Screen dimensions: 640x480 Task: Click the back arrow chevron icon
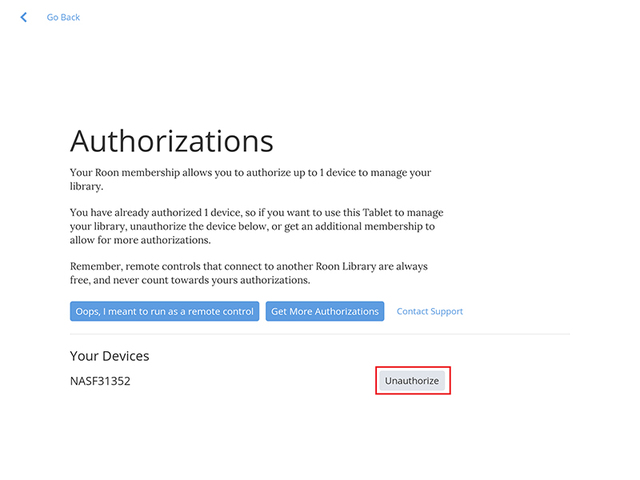point(24,17)
